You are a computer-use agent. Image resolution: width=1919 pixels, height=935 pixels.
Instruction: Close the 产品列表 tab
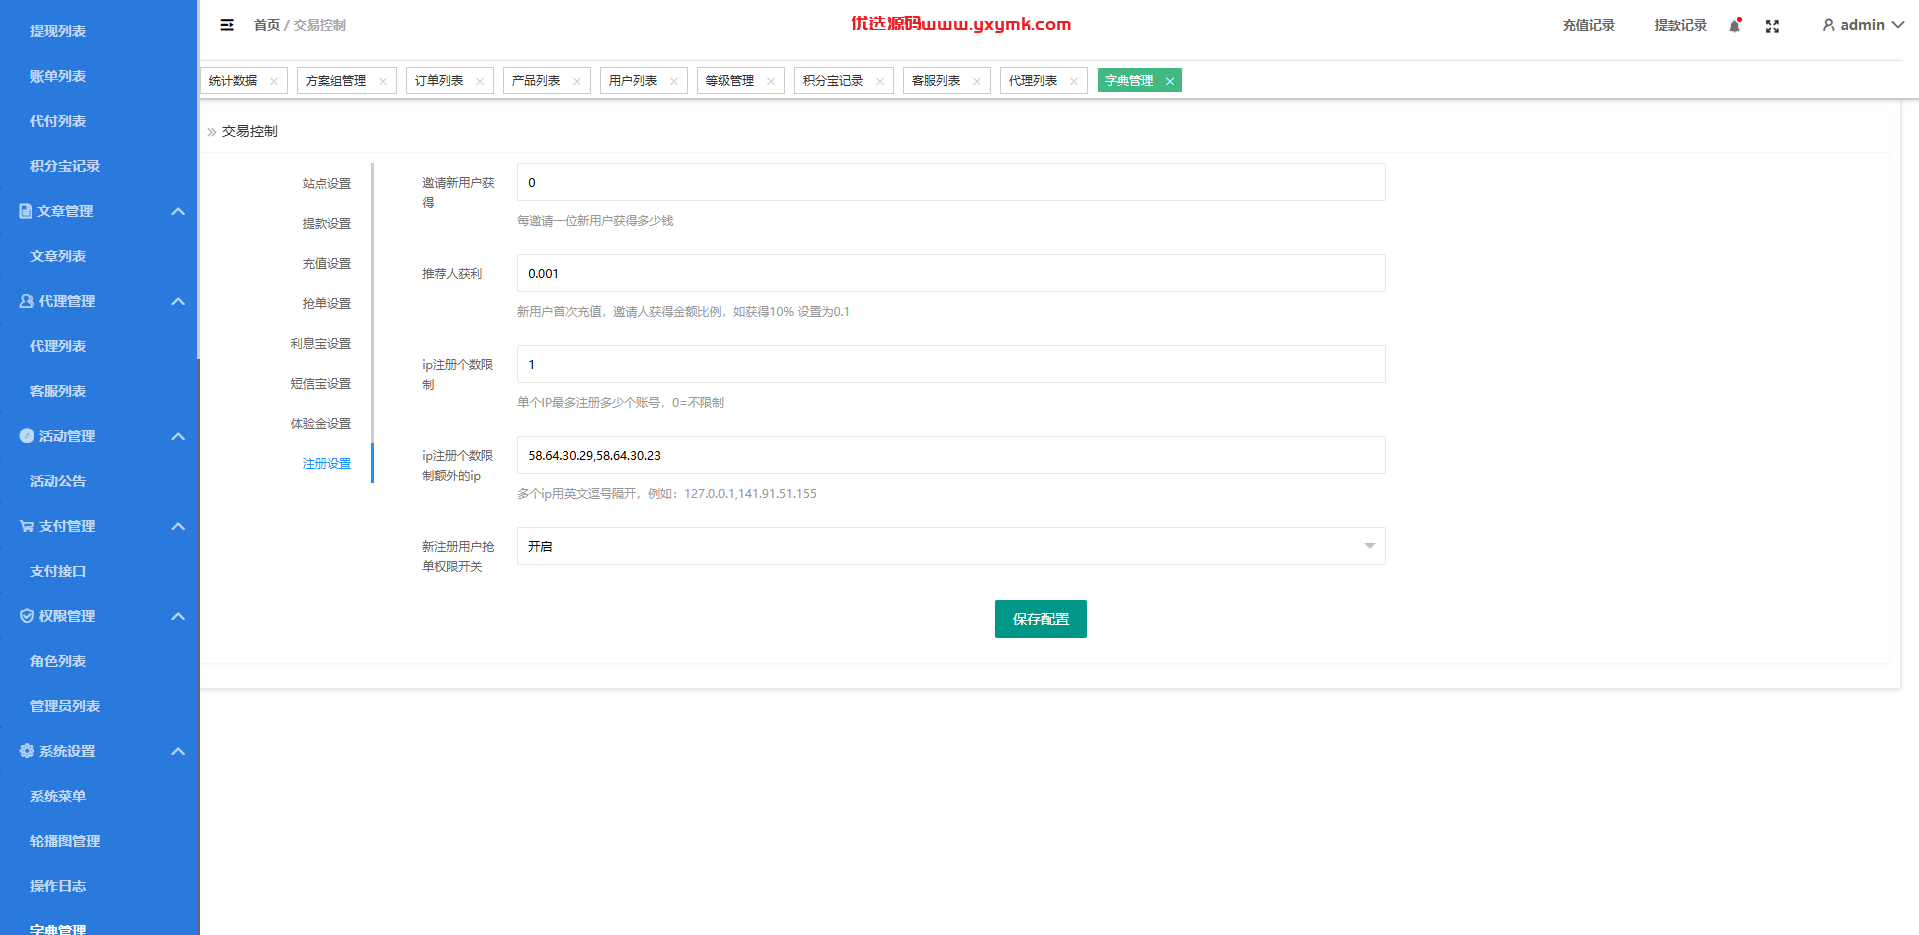(x=577, y=81)
